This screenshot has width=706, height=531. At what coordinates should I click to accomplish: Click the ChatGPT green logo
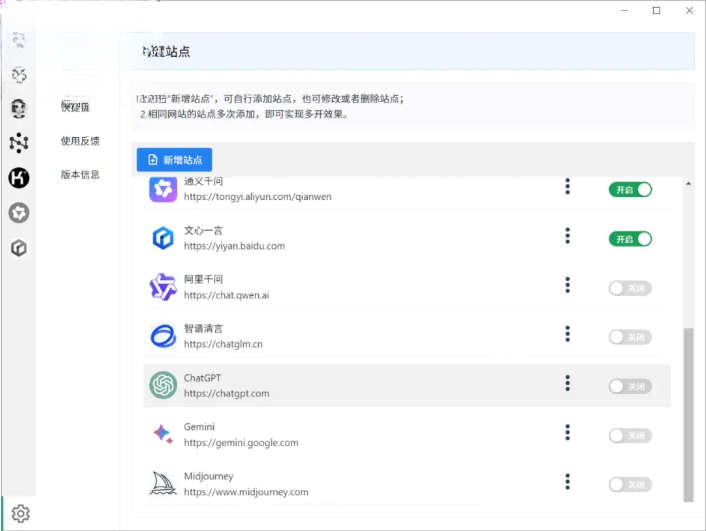tap(163, 385)
